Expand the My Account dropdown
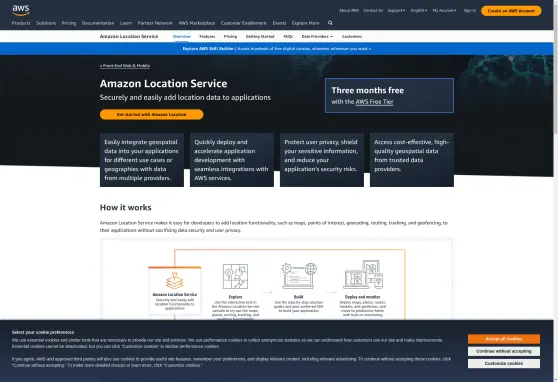Screen dimensions: 558x382 (x=444, y=11)
